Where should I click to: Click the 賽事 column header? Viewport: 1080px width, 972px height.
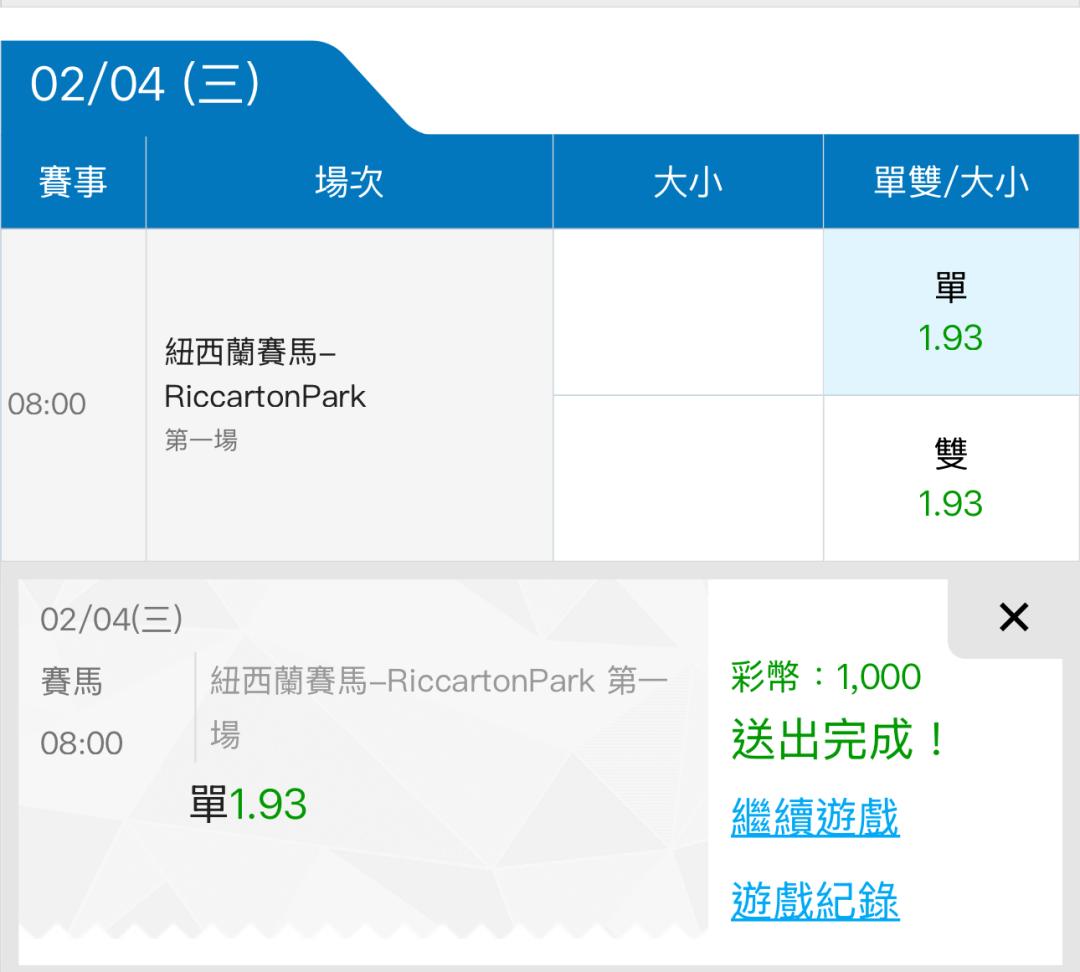tap(73, 183)
